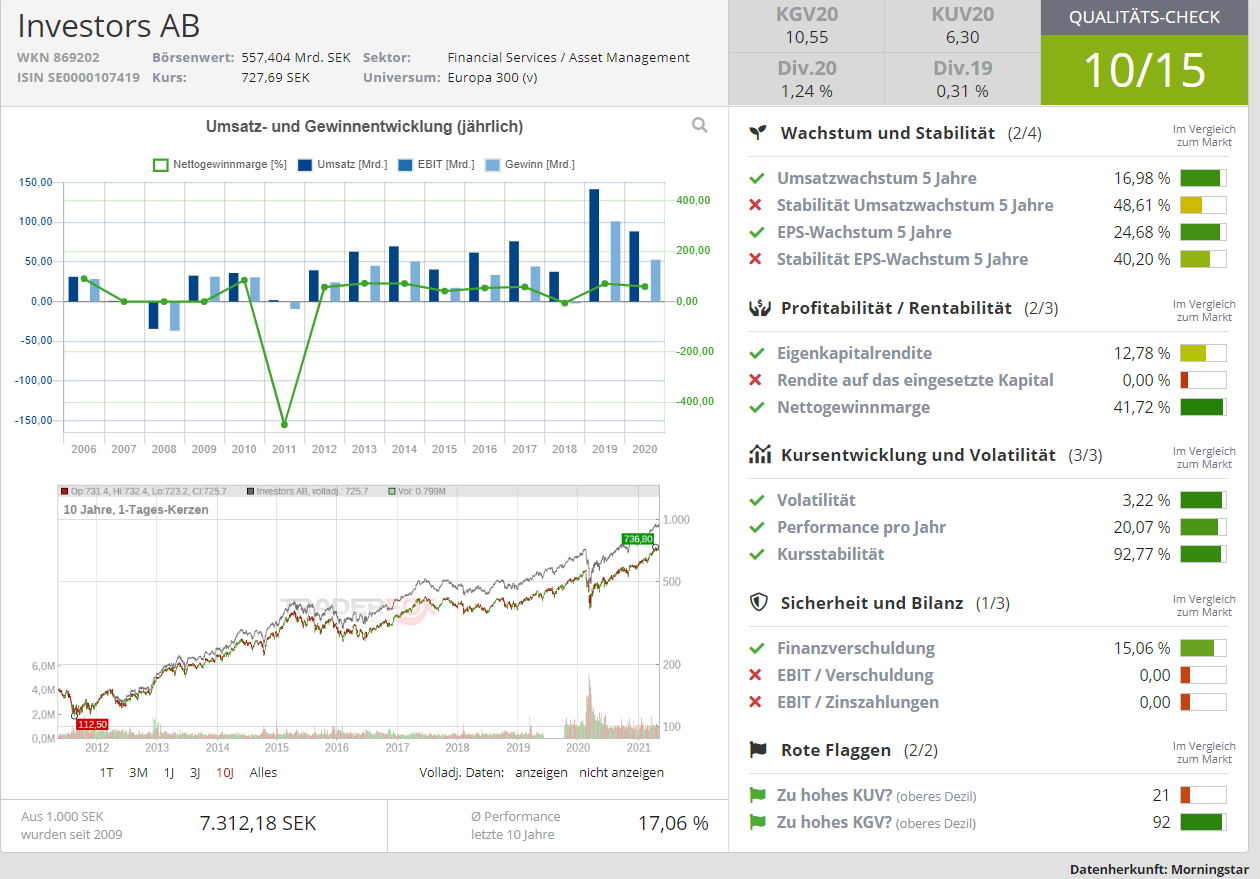Viewport: 1260px width, 879px height.
Task: Click the WKN 869202 text
Action: (58, 57)
